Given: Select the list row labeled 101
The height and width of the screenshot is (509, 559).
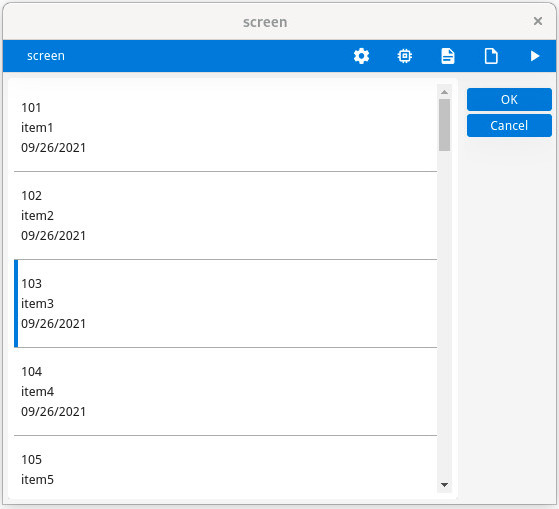Looking at the screenshot, I should pos(225,128).
